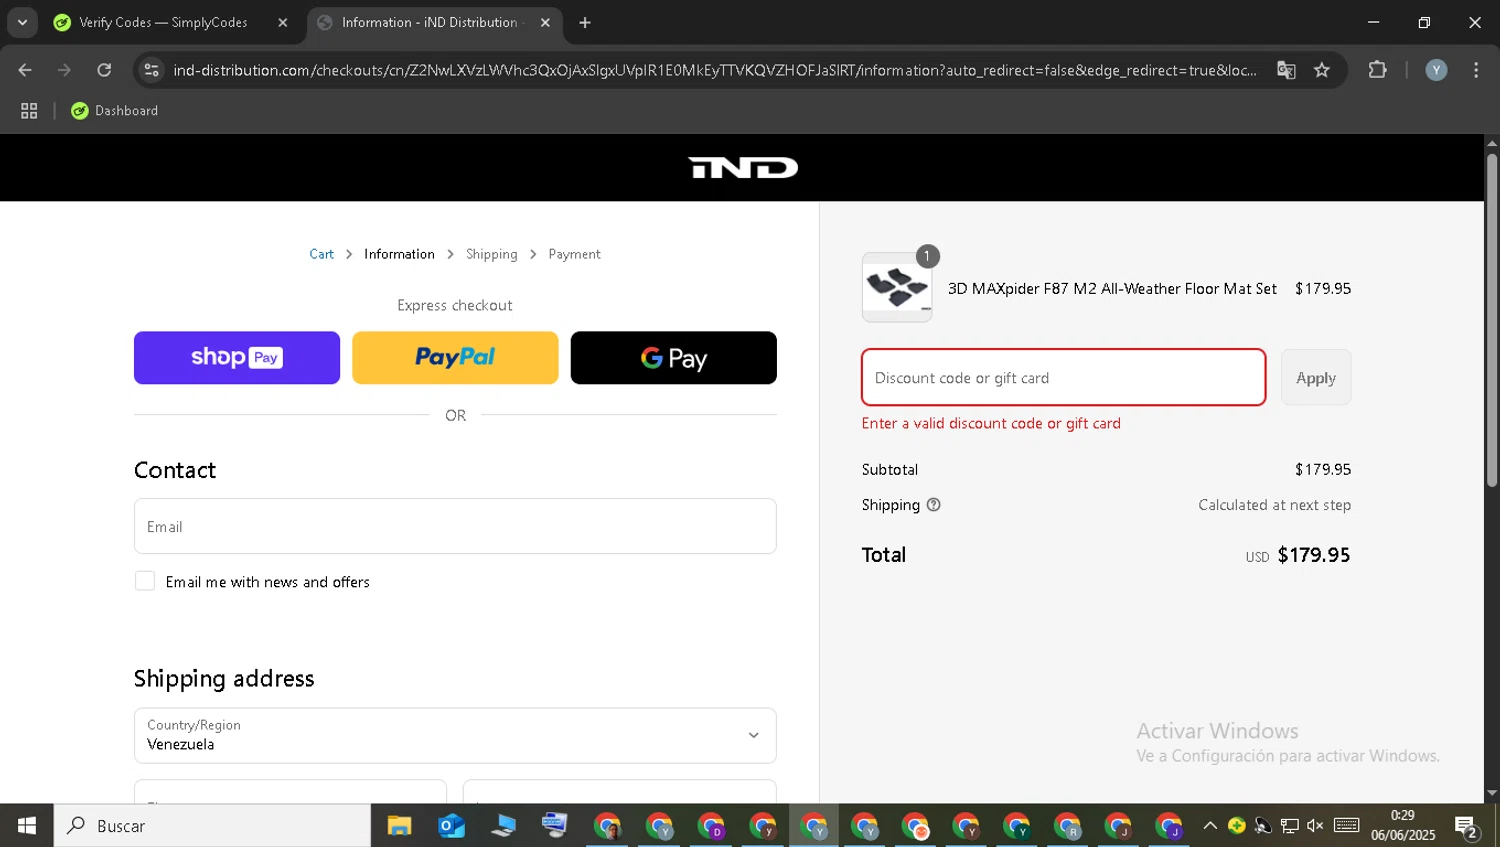Click the browser forward arrow
The image size is (1500, 847).
(64, 70)
